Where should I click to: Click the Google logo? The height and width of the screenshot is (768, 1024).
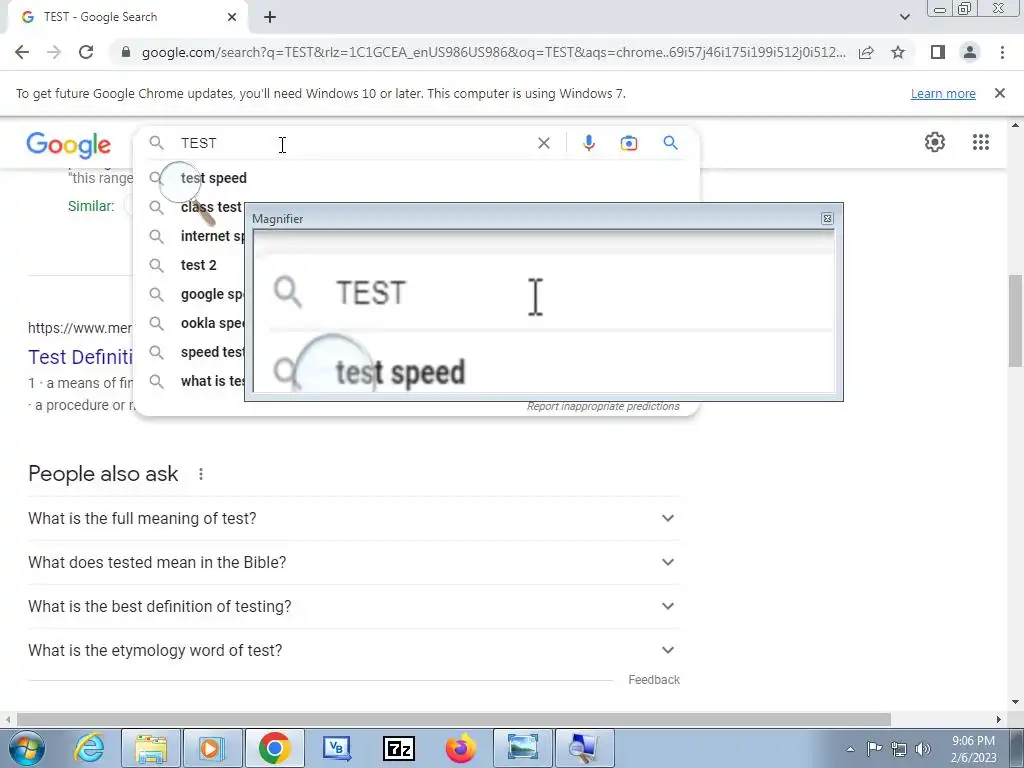69,144
